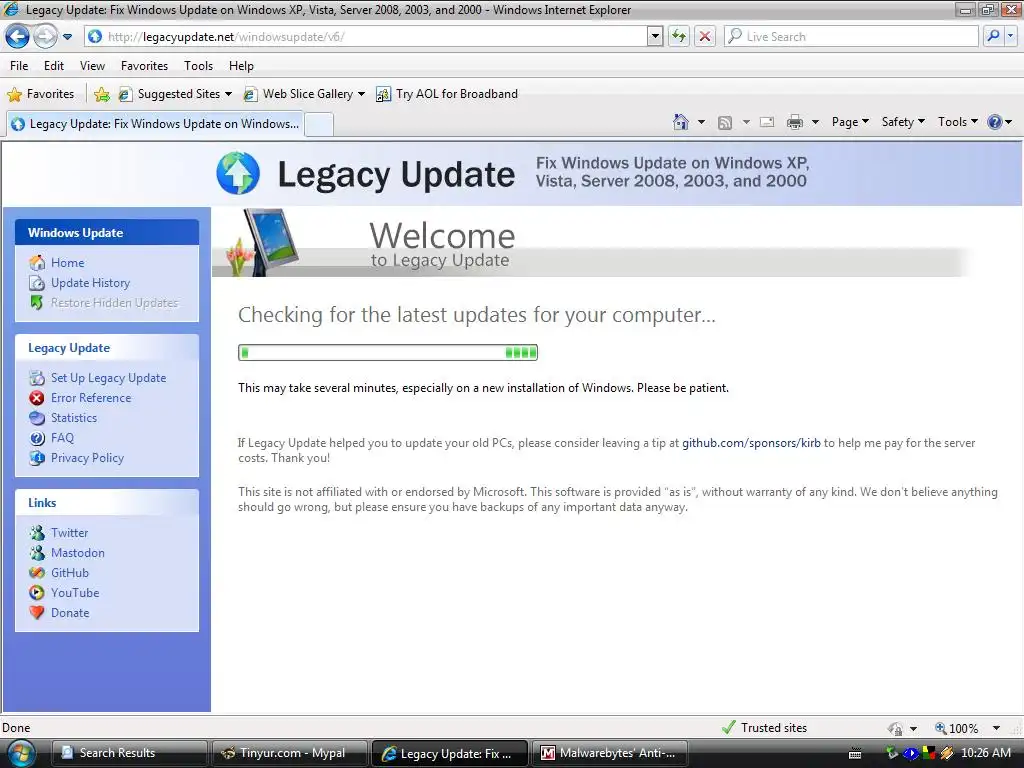Click the RSS Feeds toolbar icon
The image size is (1024, 768).
[725, 123]
